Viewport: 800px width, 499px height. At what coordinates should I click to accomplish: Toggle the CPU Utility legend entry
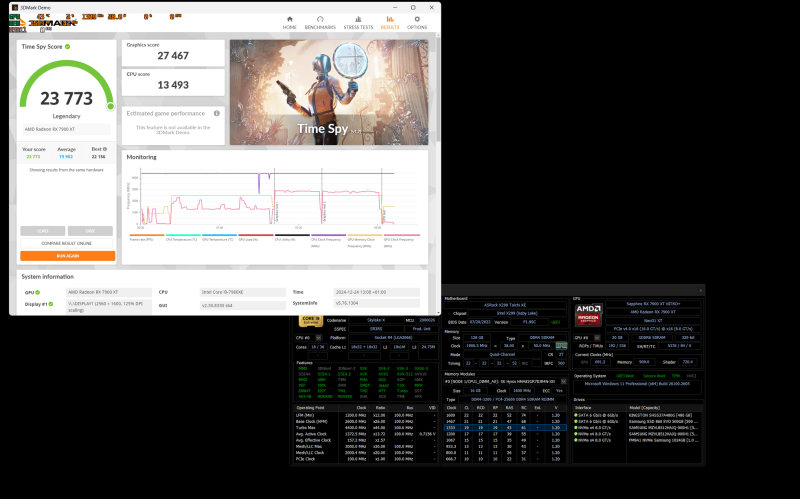point(292,238)
